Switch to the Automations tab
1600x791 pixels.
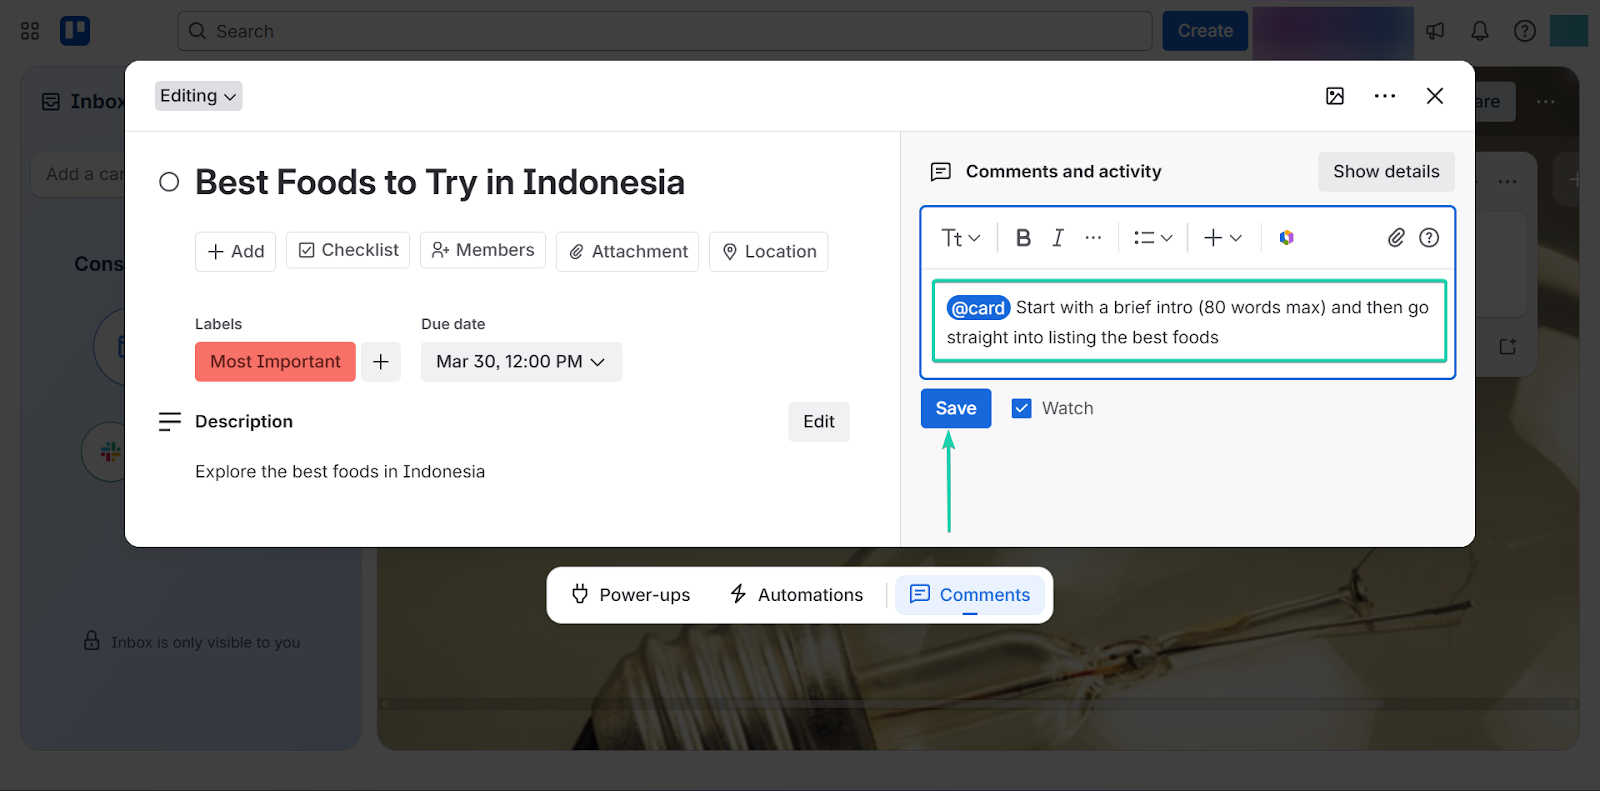[796, 595]
